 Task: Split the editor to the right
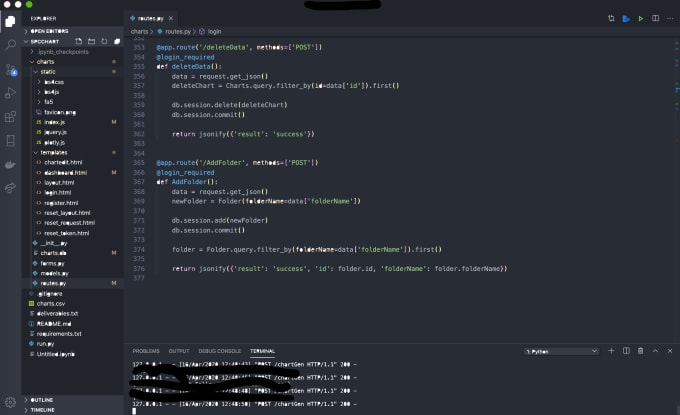[x=655, y=18]
